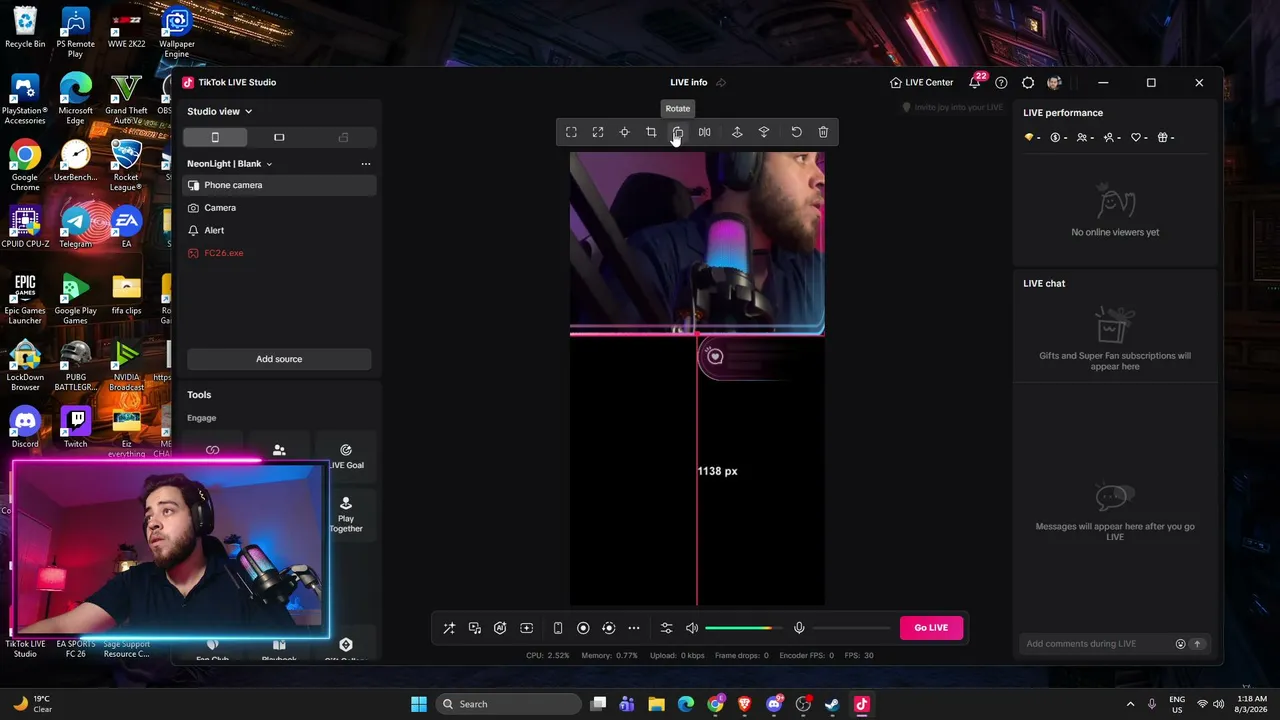The width and height of the screenshot is (1280, 720).
Task: Delete the selected source with the trash icon
Action: [x=823, y=132]
